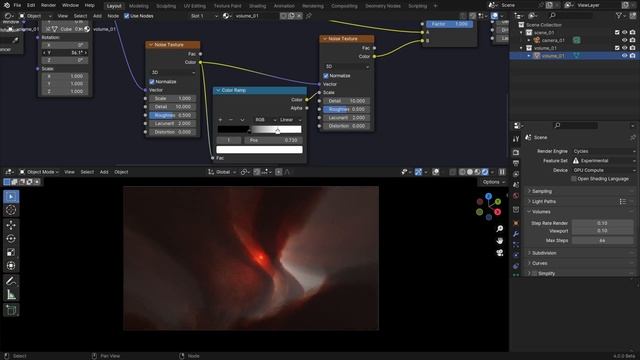Select the 3D Cursor tool
This screenshot has width=640, height=360.
point(11,210)
